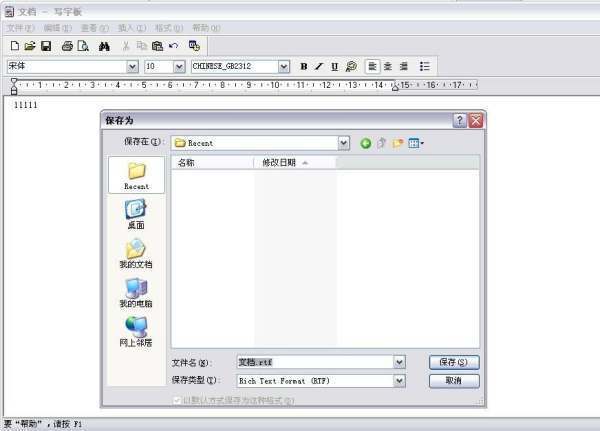
Task: Click the New document toolbar icon
Action: click(15, 46)
